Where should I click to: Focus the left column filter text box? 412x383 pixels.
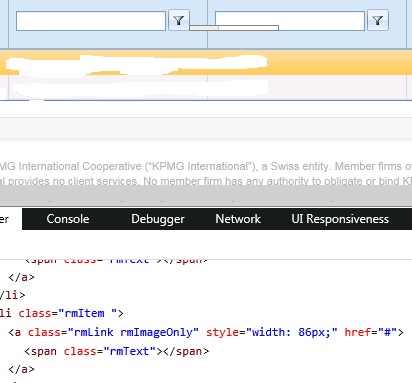(91, 21)
